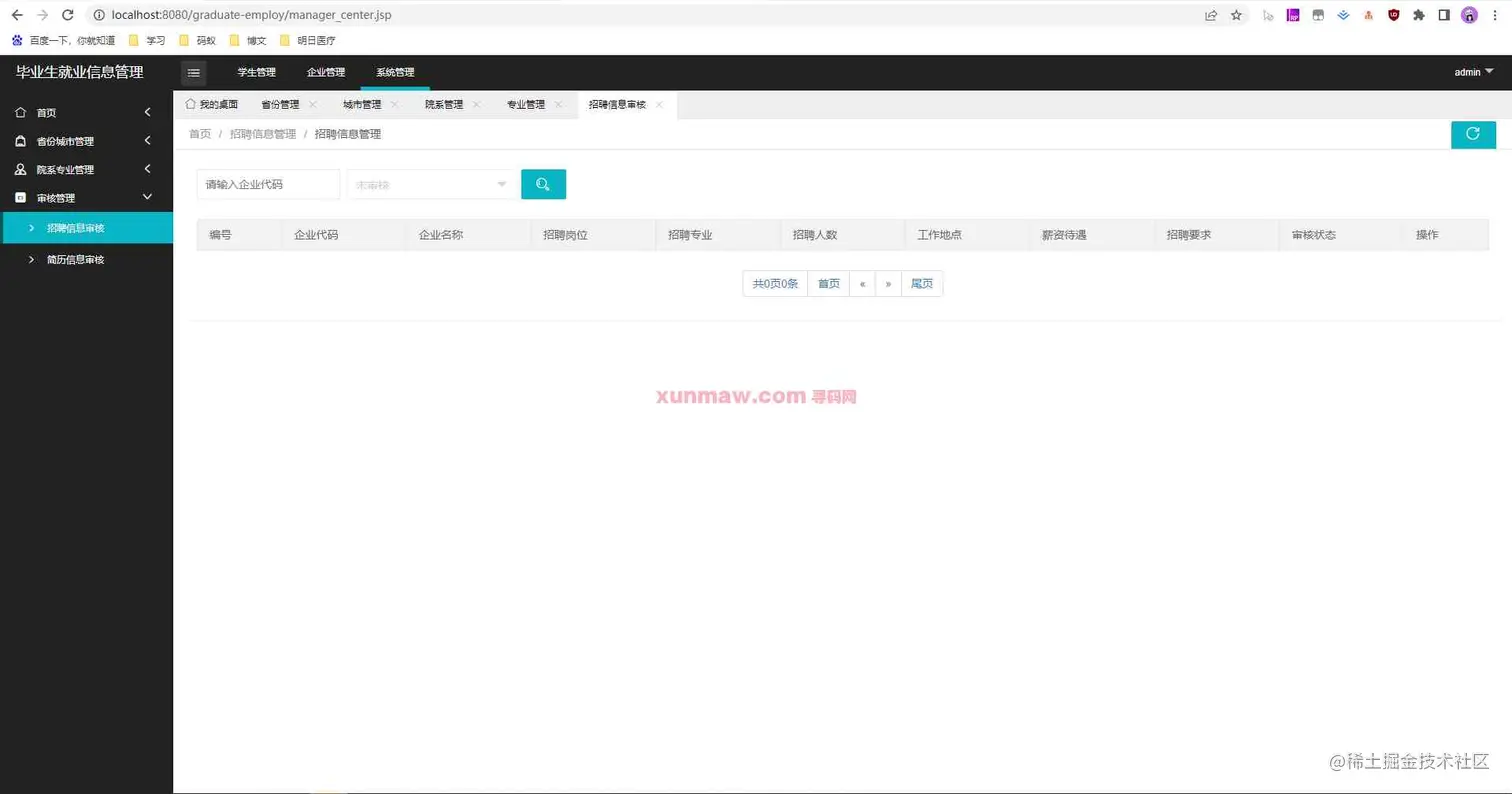The image size is (1512, 794).
Task: Switch to the 城市管理 tab
Action: coord(362,104)
